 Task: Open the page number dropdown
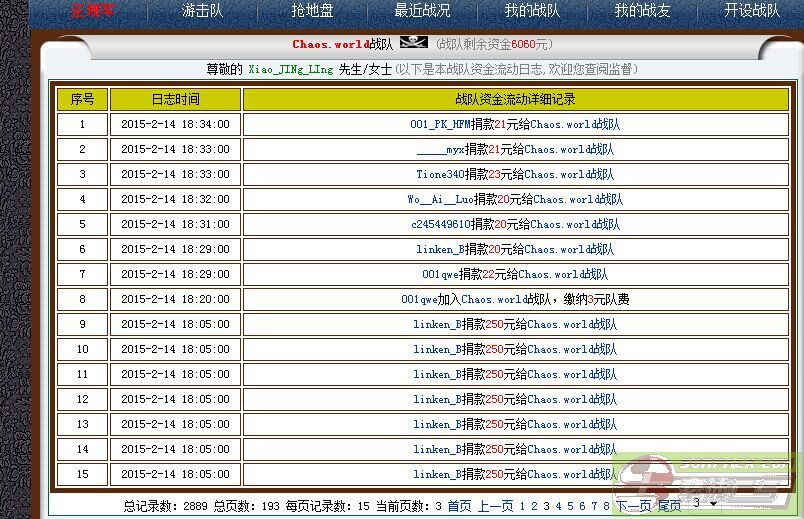705,504
